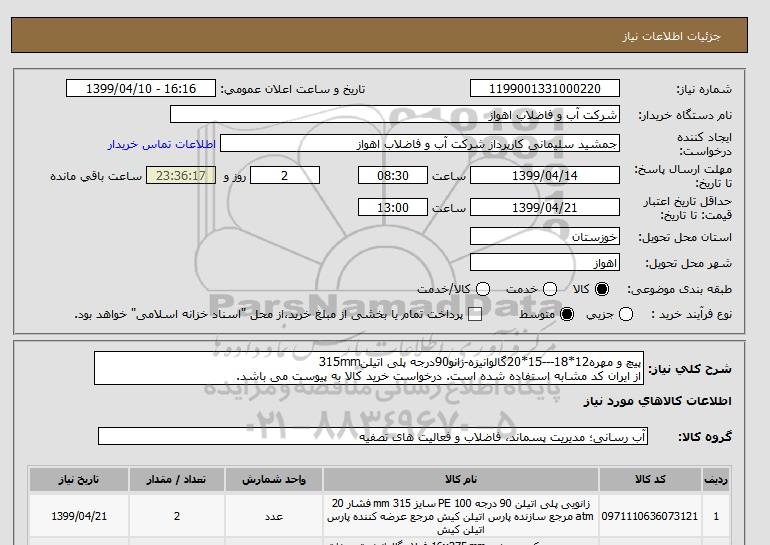
Task: Click the announcement date field 1399/04/10 - 16:16
Action: coord(141,88)
